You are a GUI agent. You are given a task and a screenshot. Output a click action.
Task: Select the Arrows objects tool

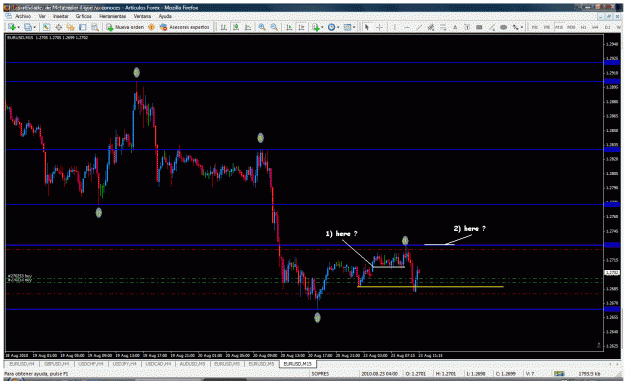516,27
